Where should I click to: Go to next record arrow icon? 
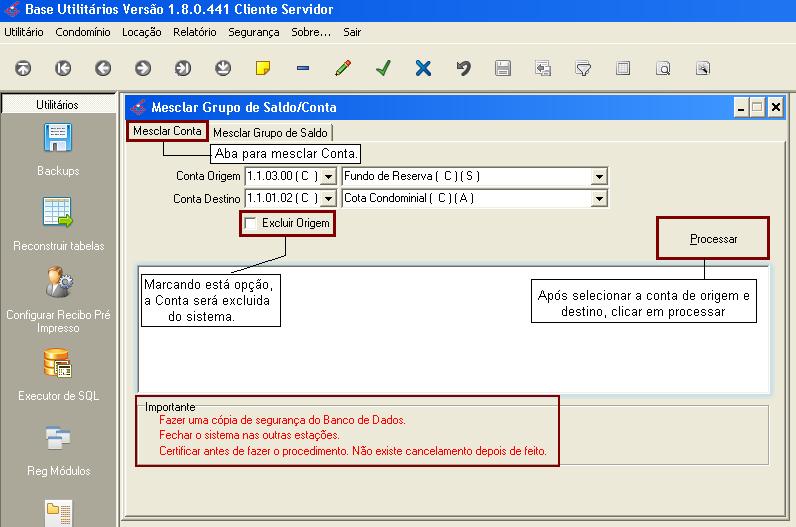[143, 68]
